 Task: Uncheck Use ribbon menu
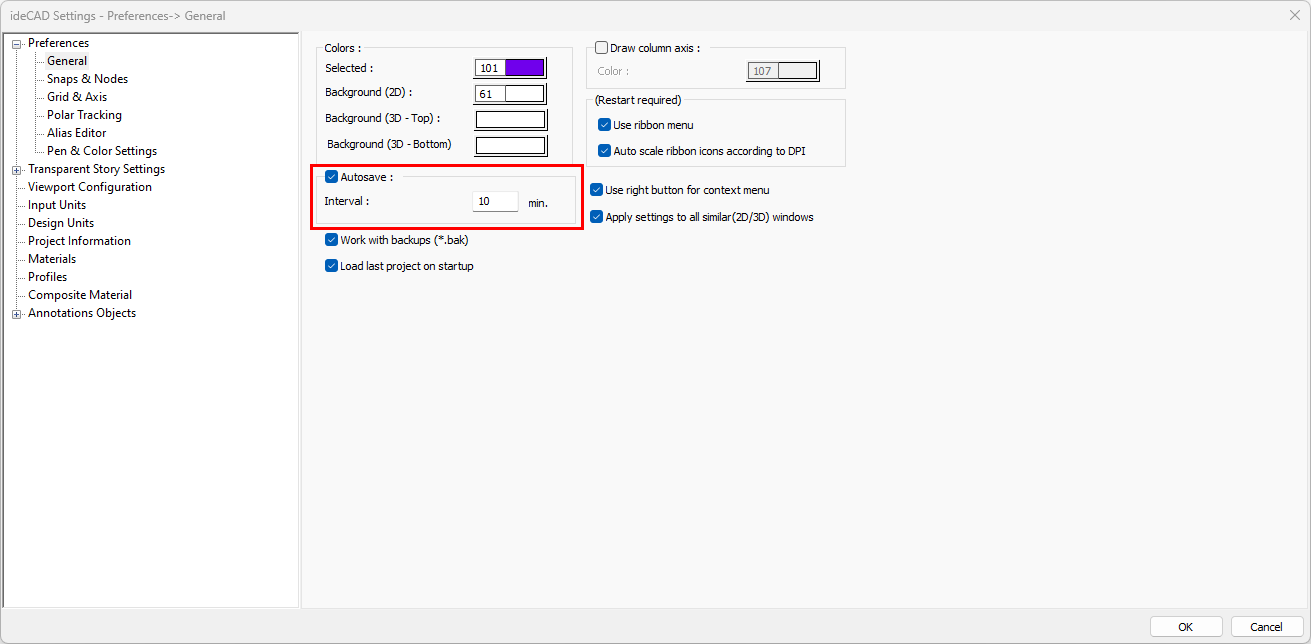604,125
